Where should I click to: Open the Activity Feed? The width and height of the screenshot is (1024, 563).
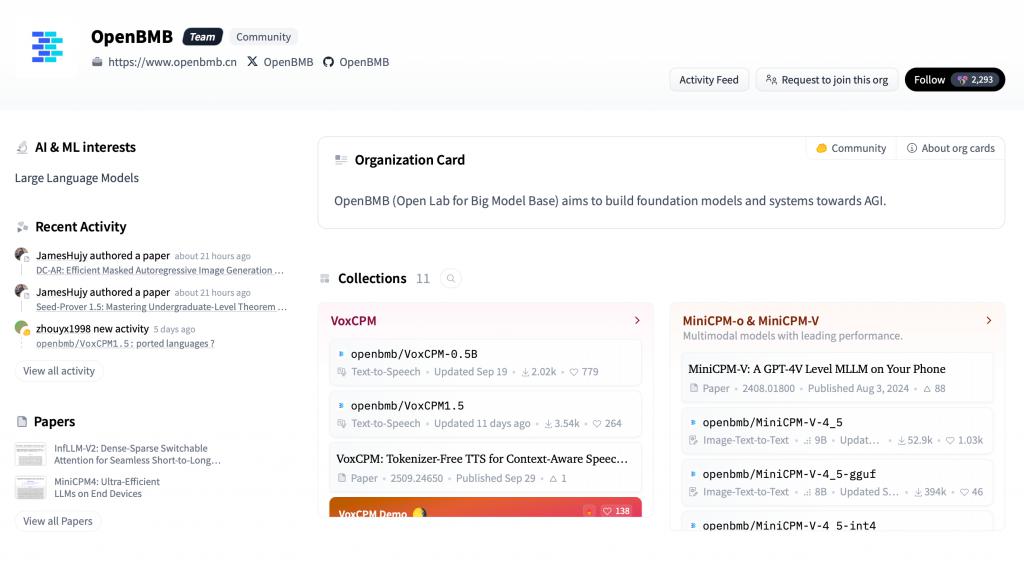tap(709, 80)
